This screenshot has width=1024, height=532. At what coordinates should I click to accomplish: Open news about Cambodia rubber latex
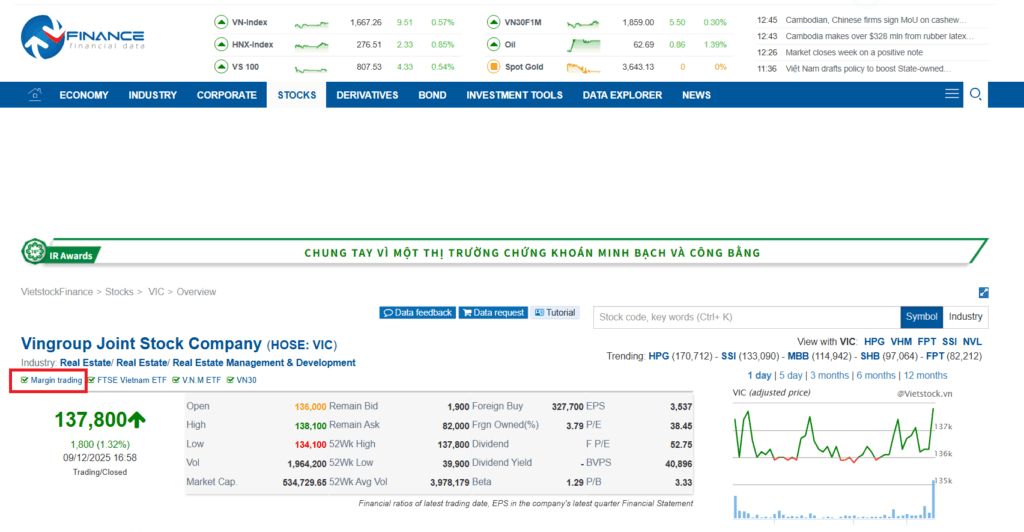pyautogui.click(x=879, y=37)
